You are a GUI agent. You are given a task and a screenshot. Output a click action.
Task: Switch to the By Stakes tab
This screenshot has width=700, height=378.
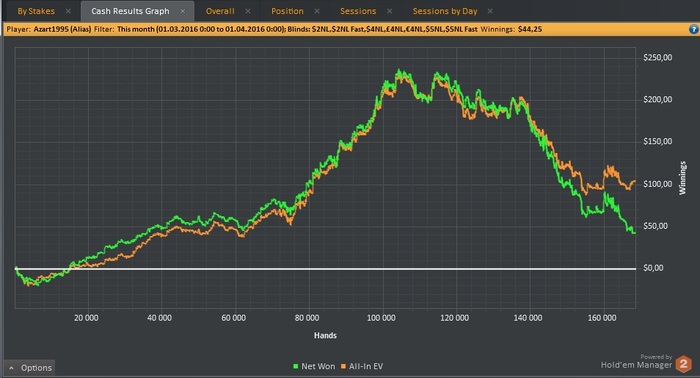click(36, 11)
